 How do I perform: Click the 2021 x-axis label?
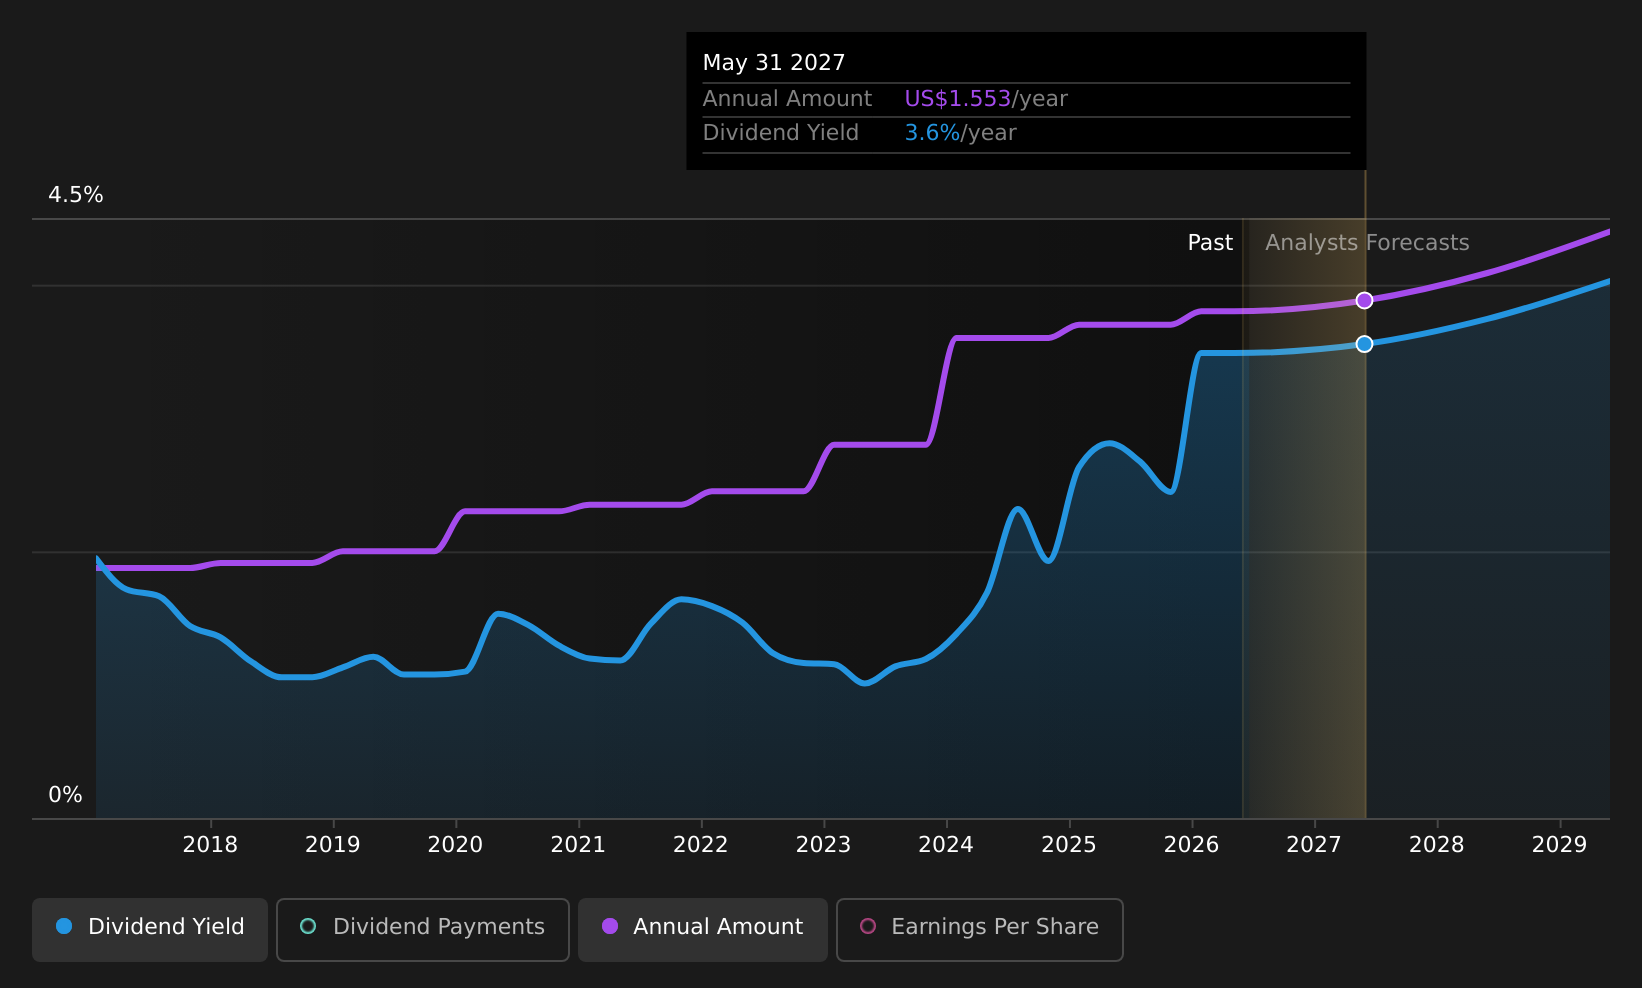tap(578, 845)
